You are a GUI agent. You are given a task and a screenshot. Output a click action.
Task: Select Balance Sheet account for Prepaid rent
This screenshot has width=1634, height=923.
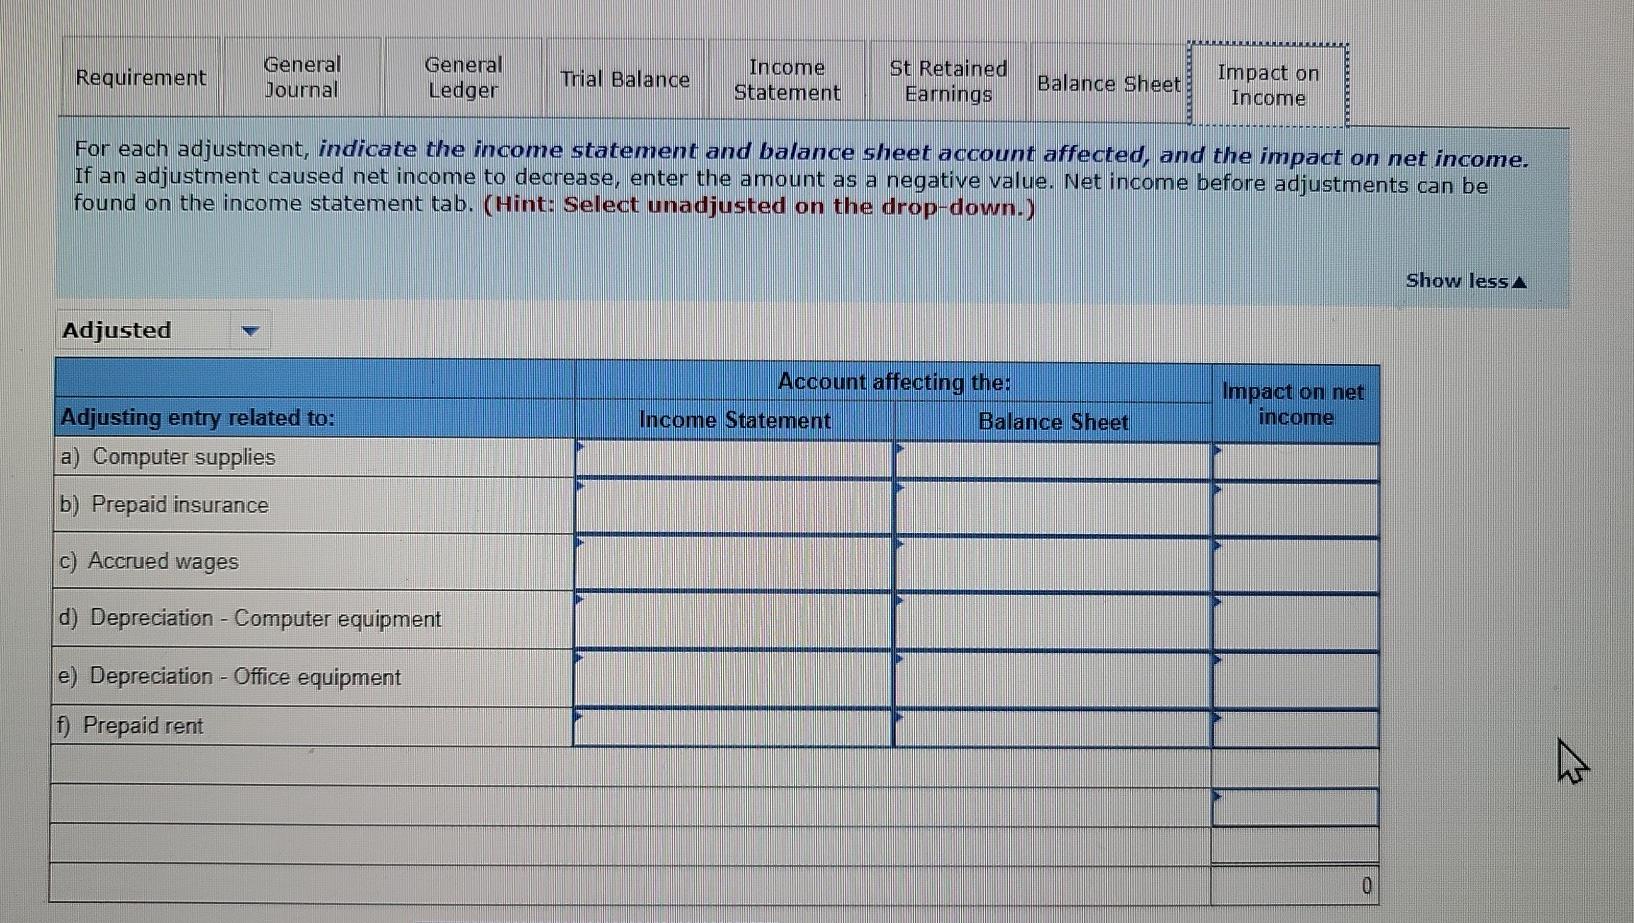coord(1053,729)
